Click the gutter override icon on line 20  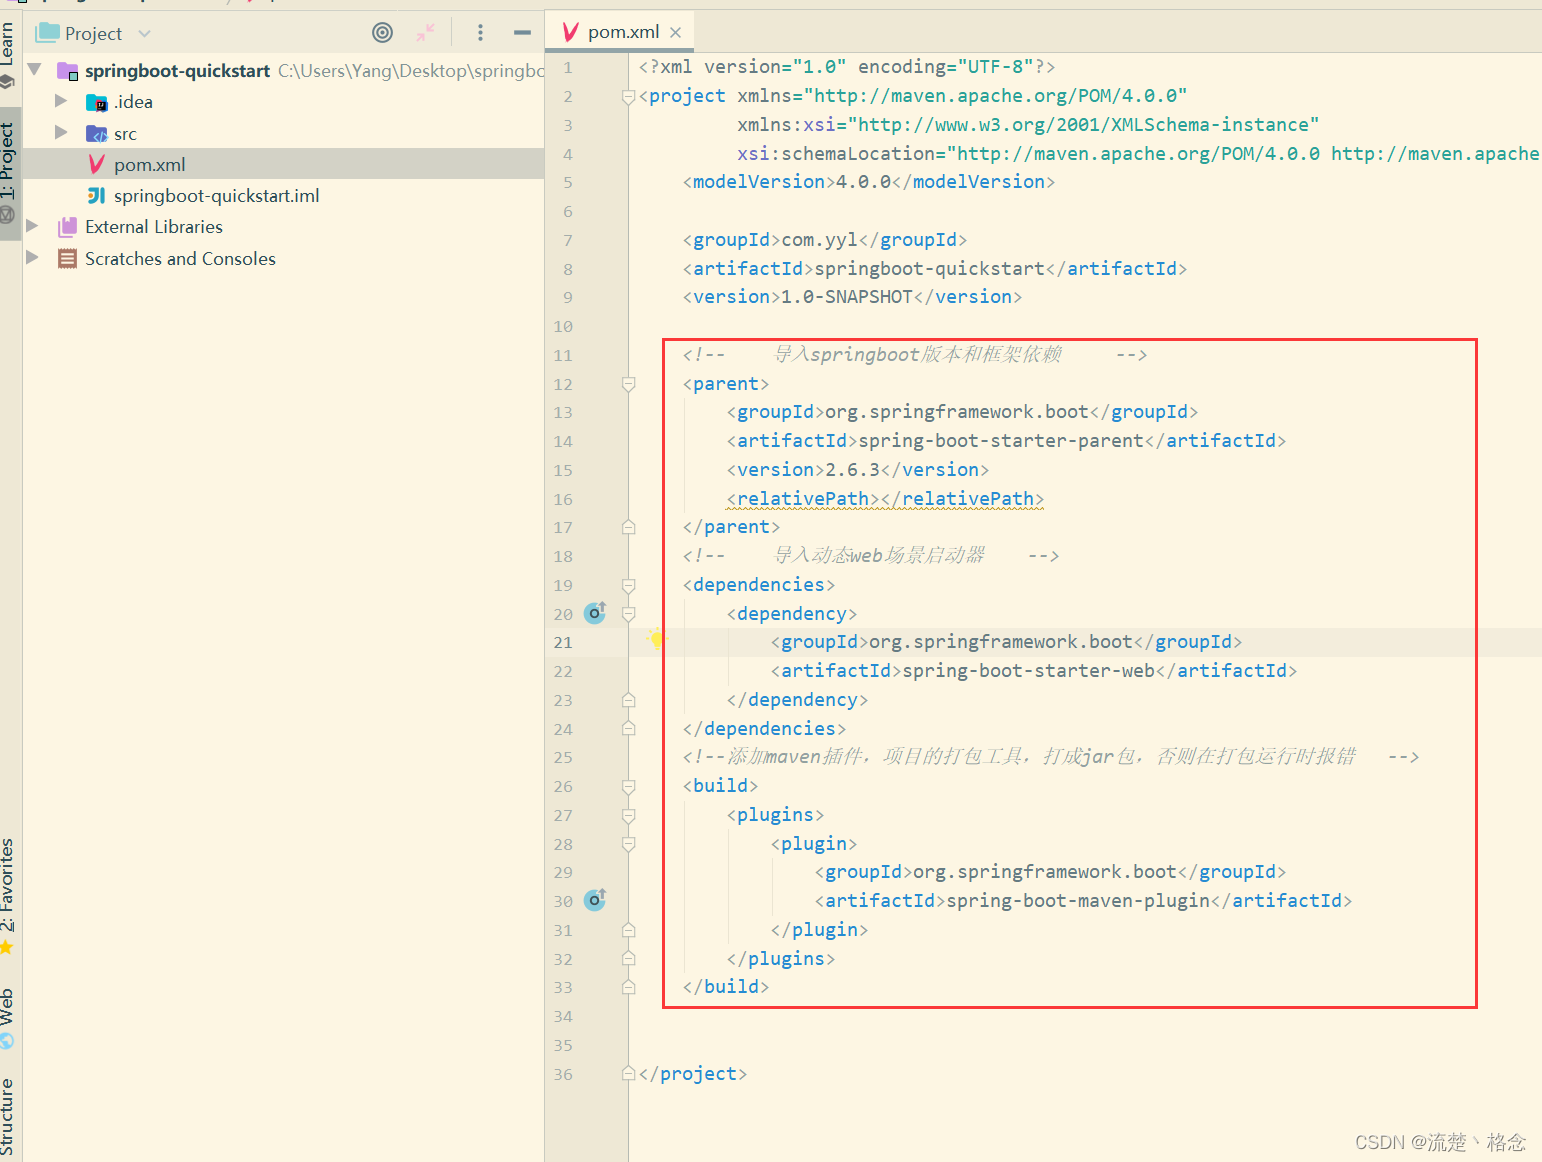pos(595,613)
